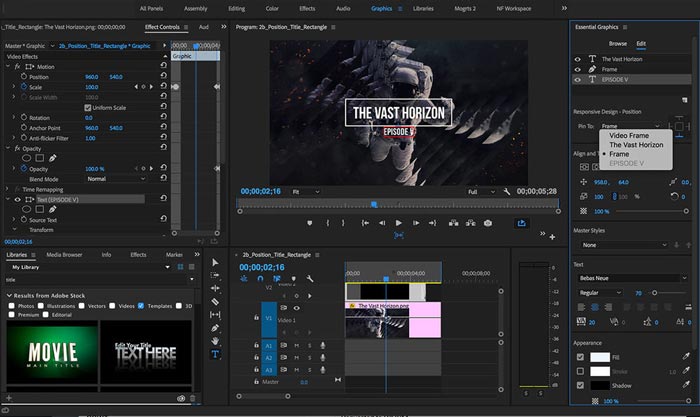Enable Stroke checkbox in Appearance
This screenshot has width=700, height=417.
(x=580, y=371)
